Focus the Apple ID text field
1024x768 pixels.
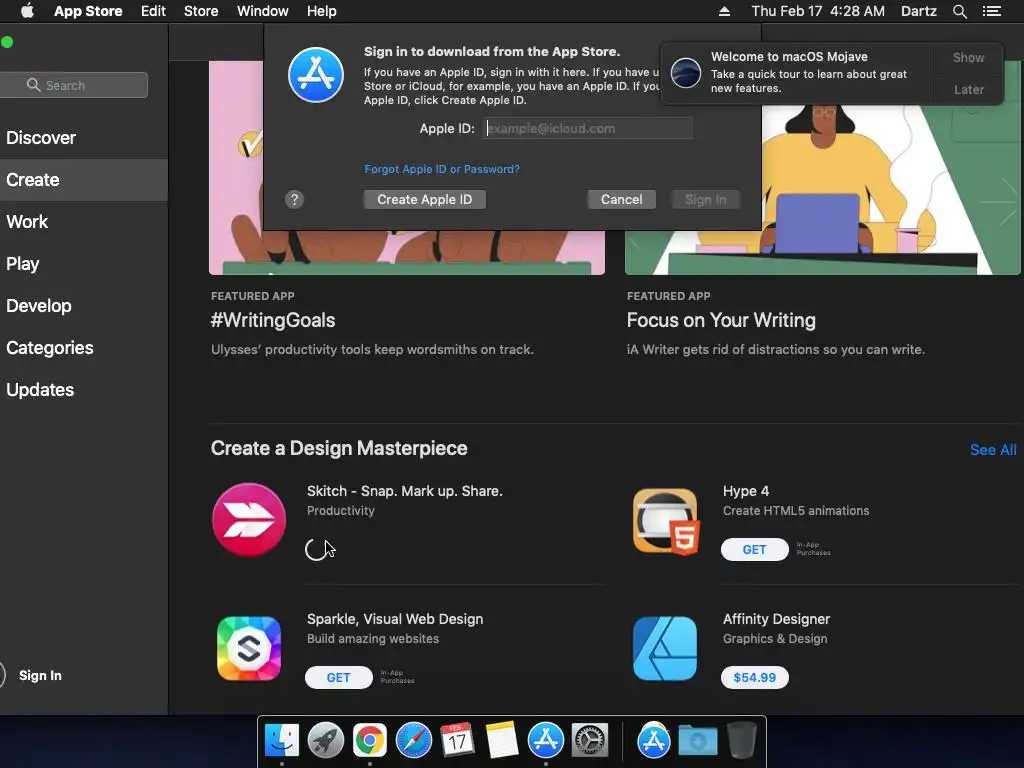(x=588, y=128)
